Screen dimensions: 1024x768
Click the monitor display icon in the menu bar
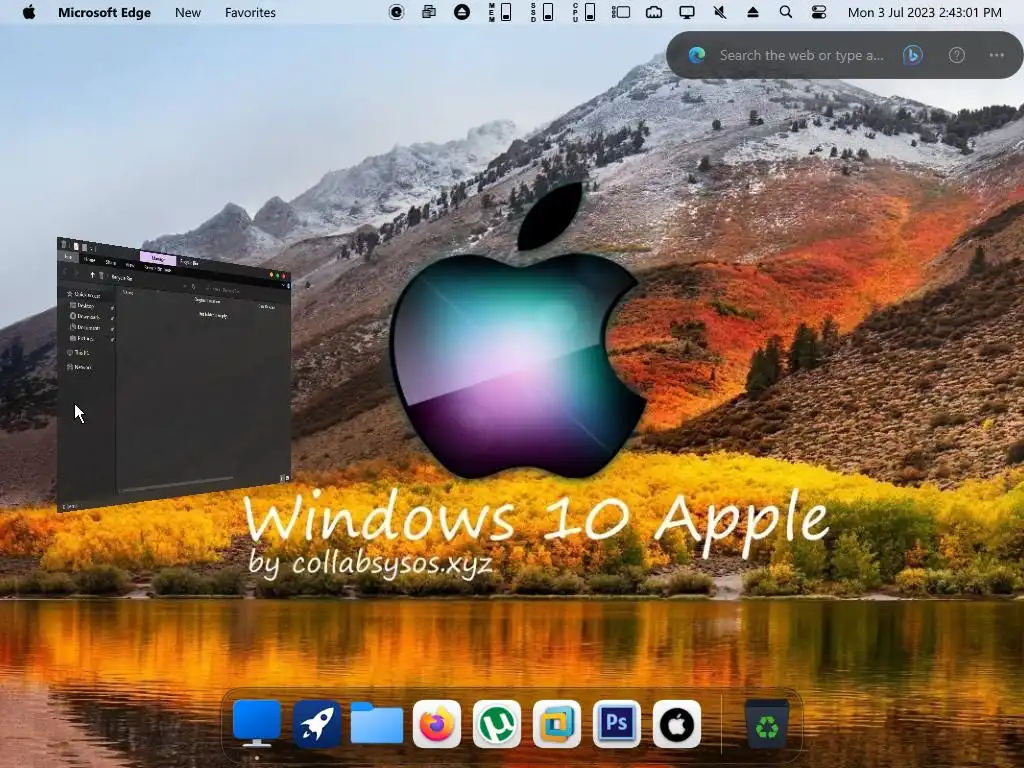(687, 12)
